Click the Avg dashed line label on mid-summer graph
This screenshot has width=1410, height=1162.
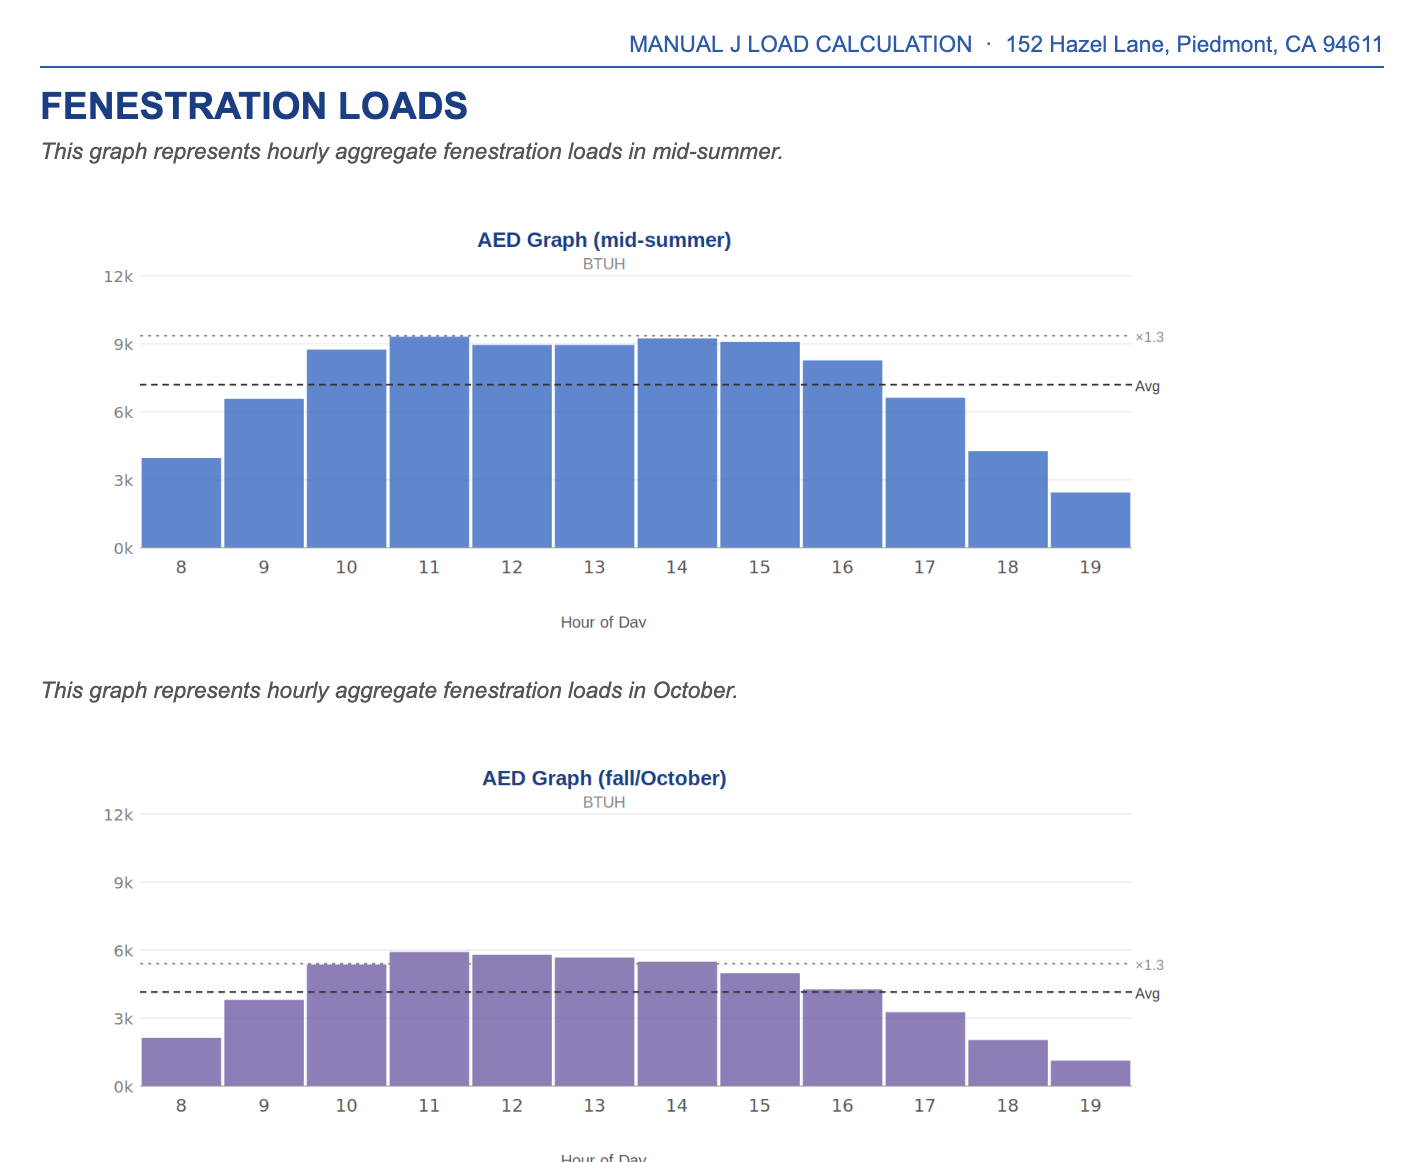point(1147,386)
